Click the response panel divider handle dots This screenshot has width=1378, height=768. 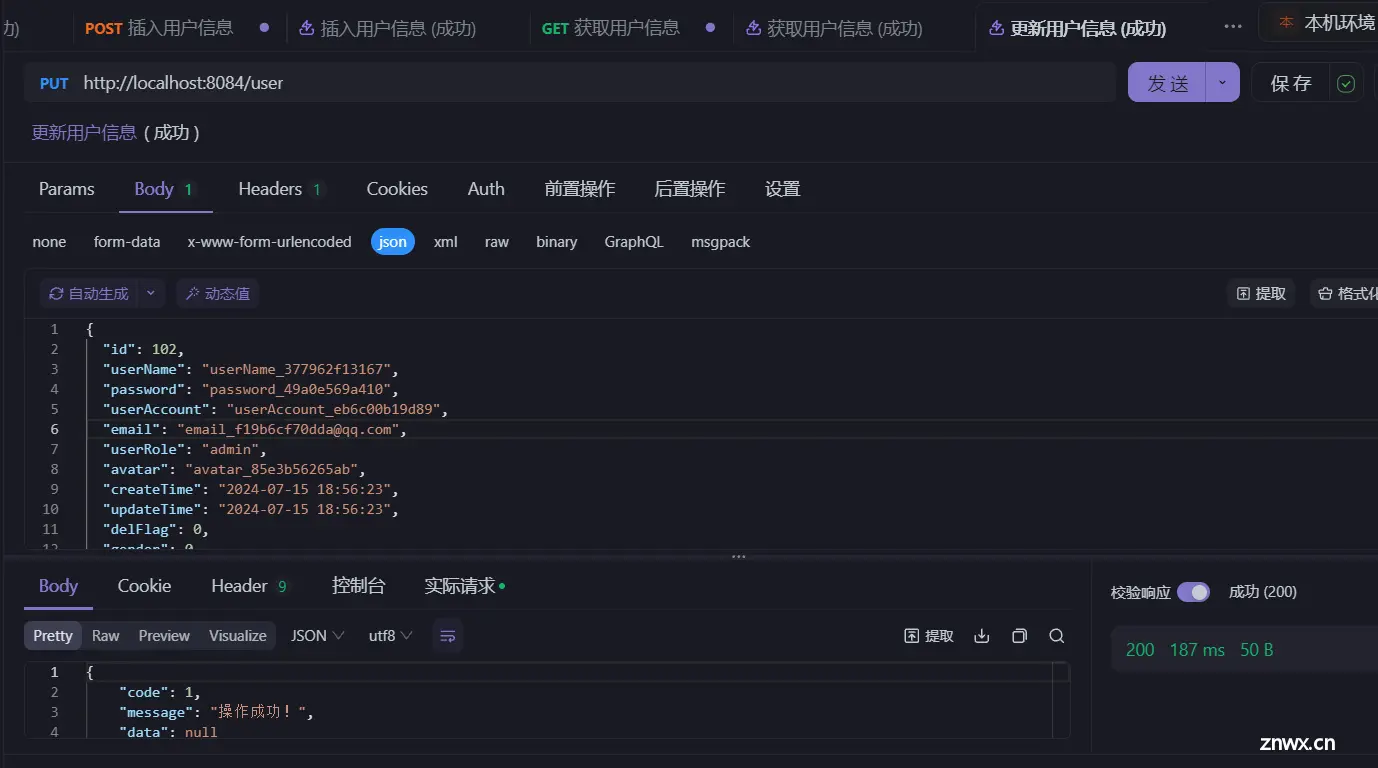739,556
